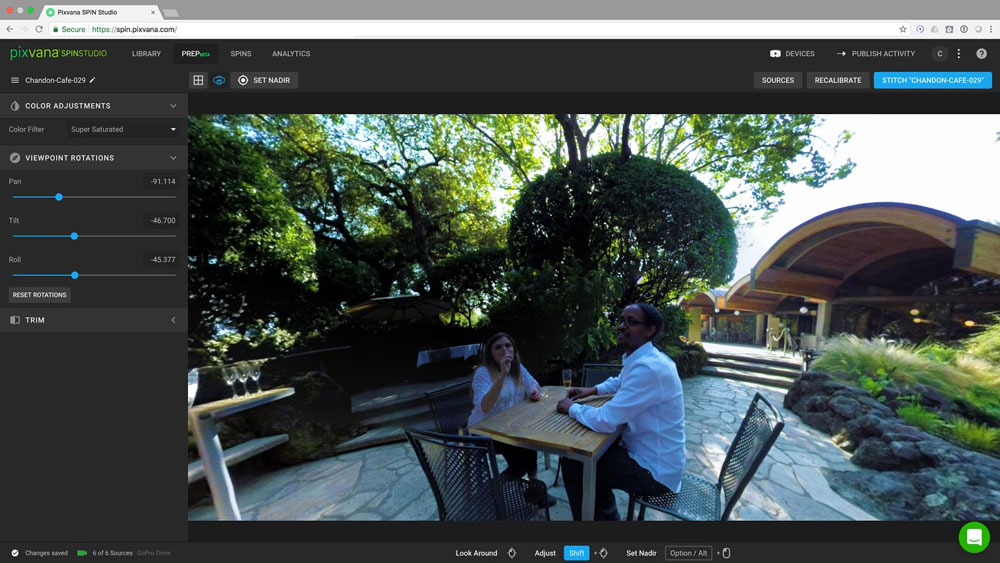The image size is (1000, 563).
Task: Expand the Trim section
Action: [x=173, y=320]
